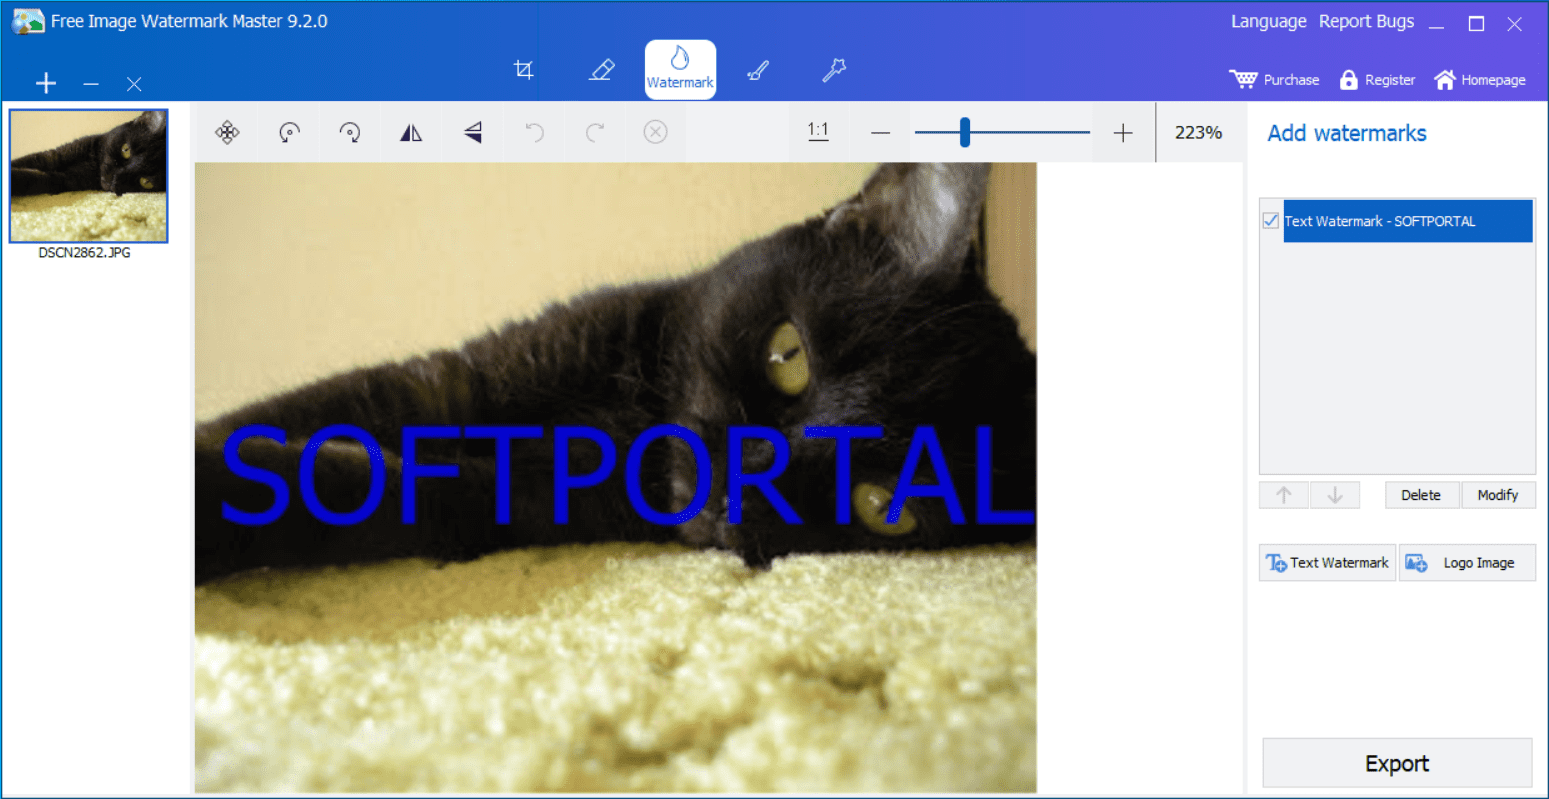Click the Free Image Watermark Master app icon
The height and width of the screenshot is (799, 1549).
[x=28, y=21]
